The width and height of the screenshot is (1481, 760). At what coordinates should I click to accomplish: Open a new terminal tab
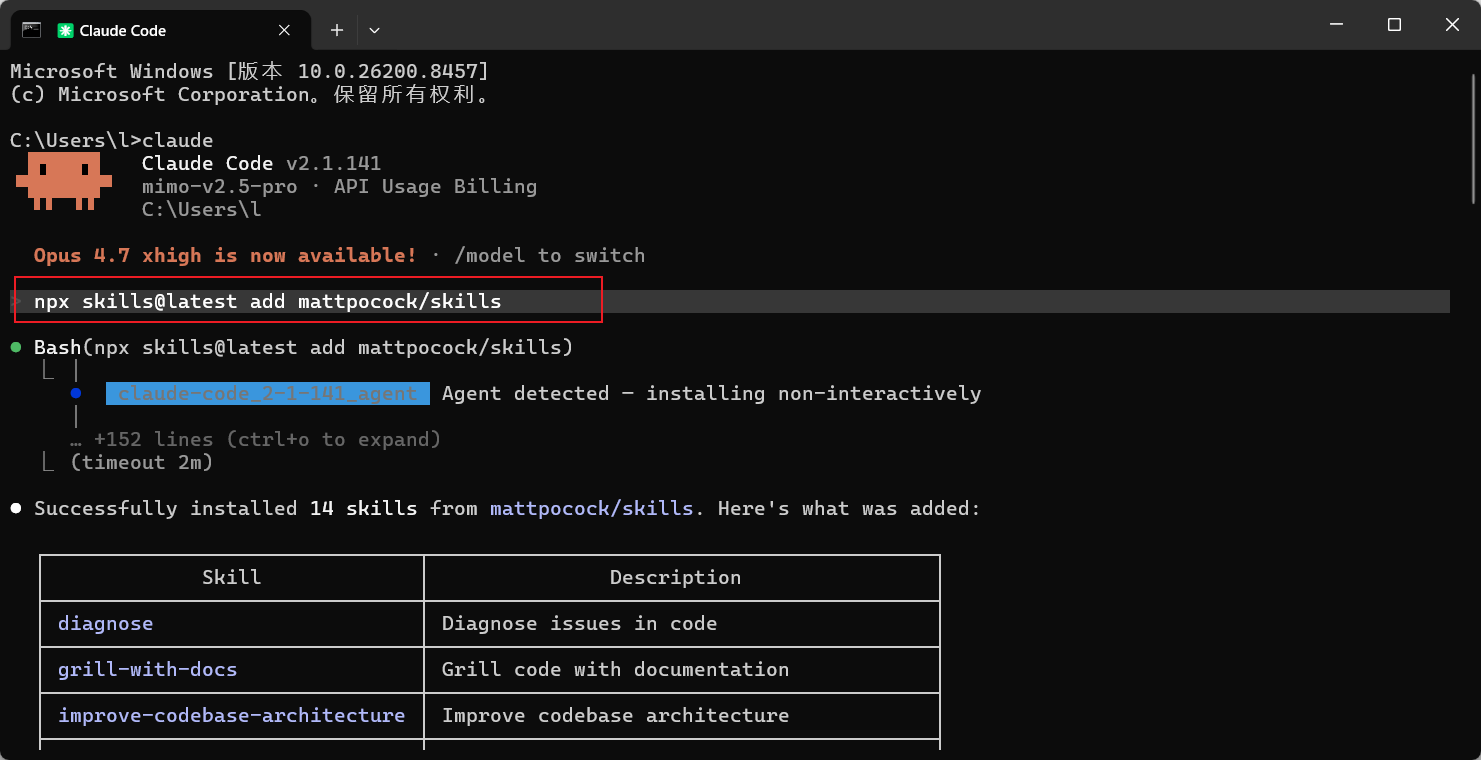[337, 30]
